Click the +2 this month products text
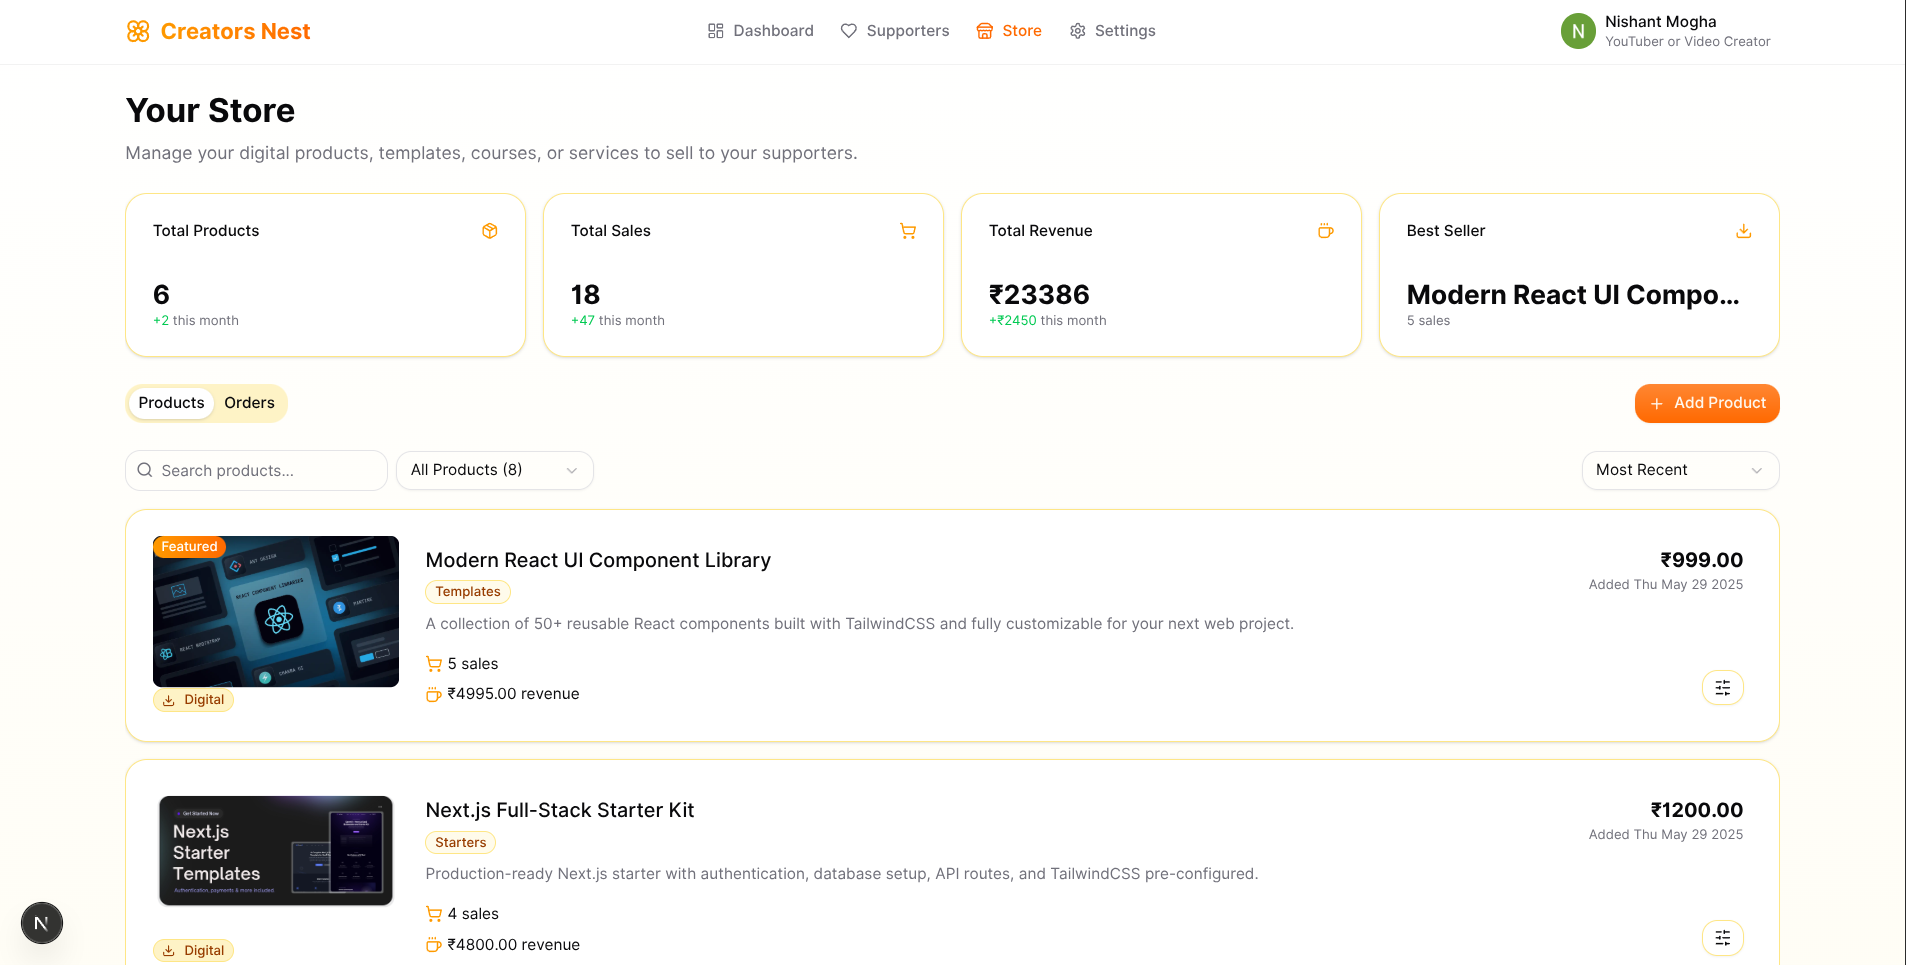This screenshot has height=965, width=1906. 196,321
